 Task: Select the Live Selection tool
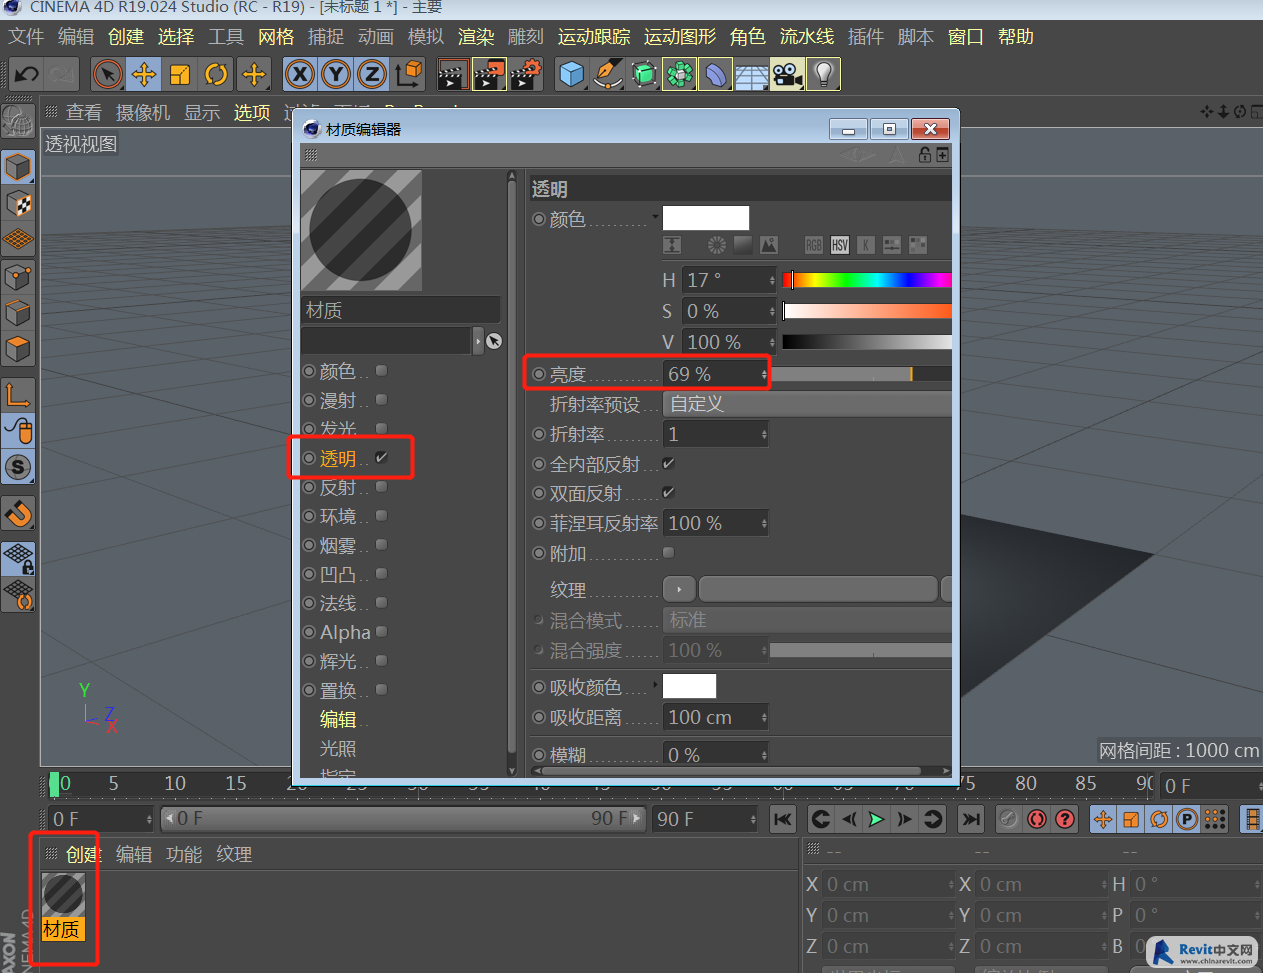pyautogui.click(x=108, y=74)
